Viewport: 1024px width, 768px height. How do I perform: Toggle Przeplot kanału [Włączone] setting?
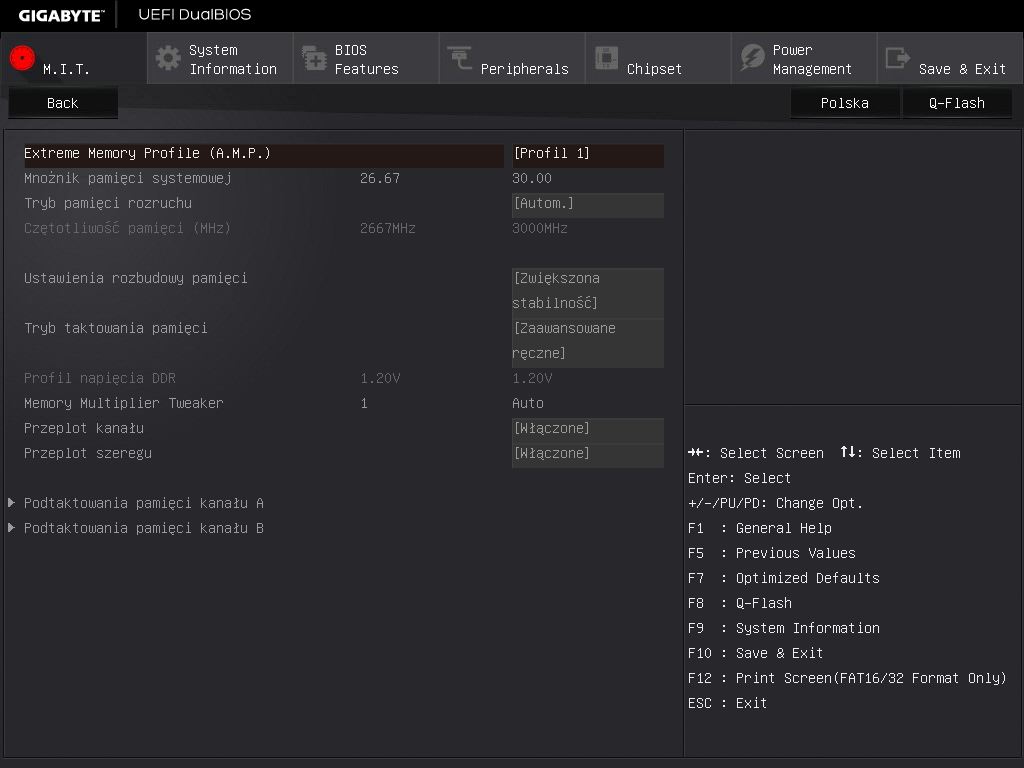(587, 429)
